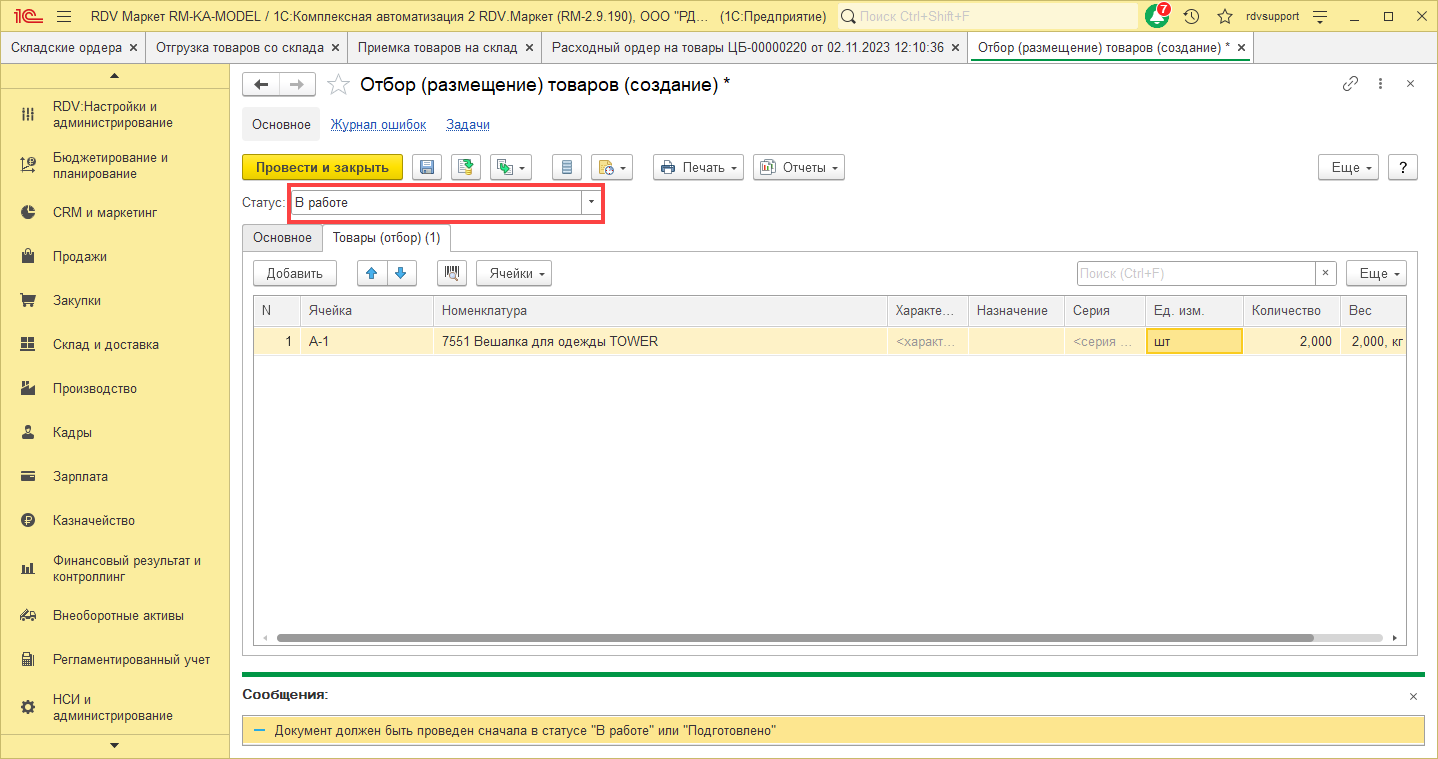Open the Печать dropdown menu
The height and width of the screenshot is (759, 1438).
click(x=698, y=168)
